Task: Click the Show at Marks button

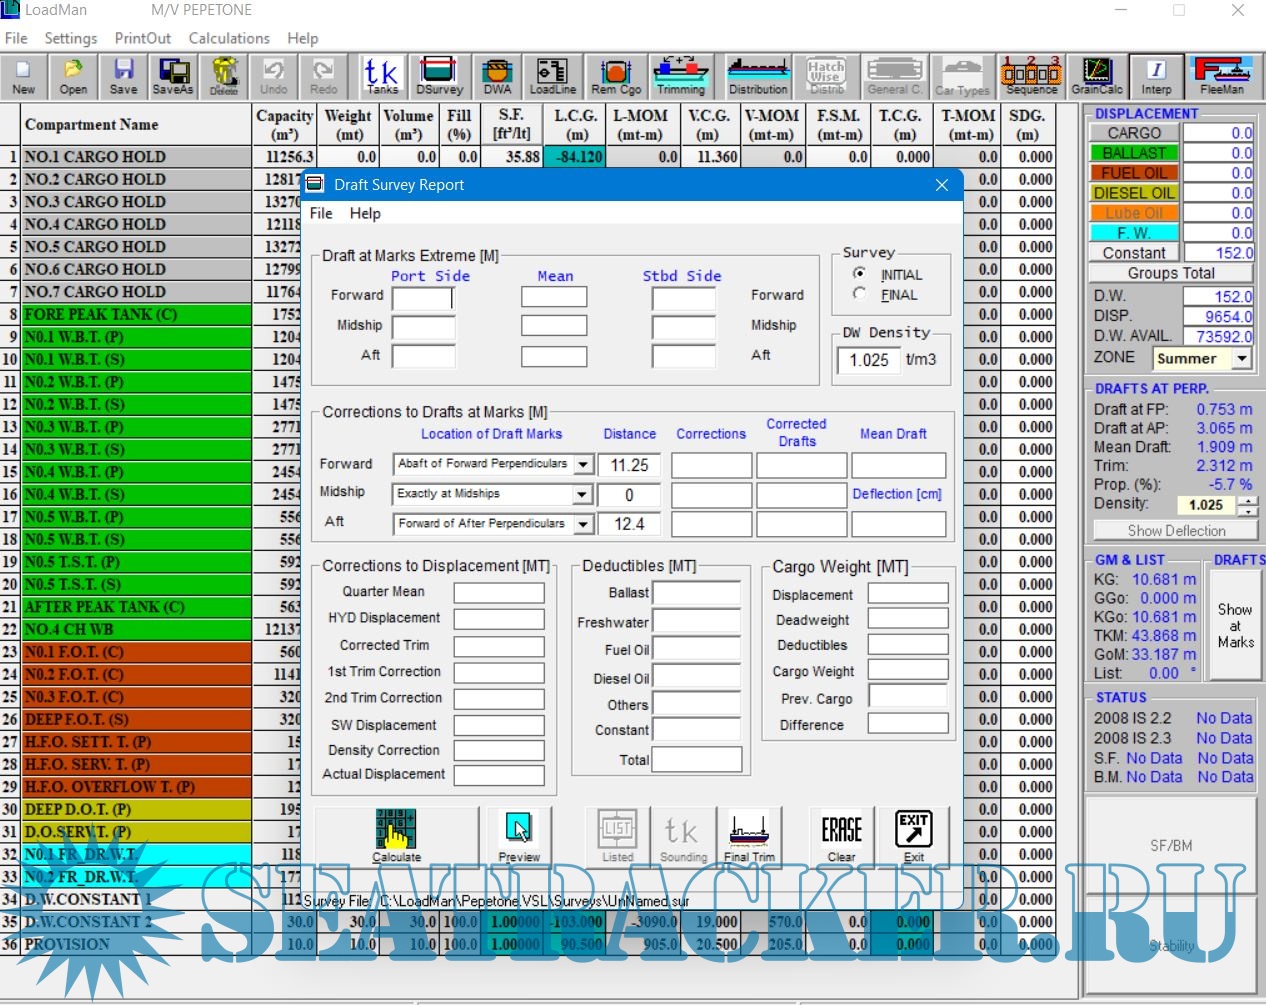Action: point(1235,625)
